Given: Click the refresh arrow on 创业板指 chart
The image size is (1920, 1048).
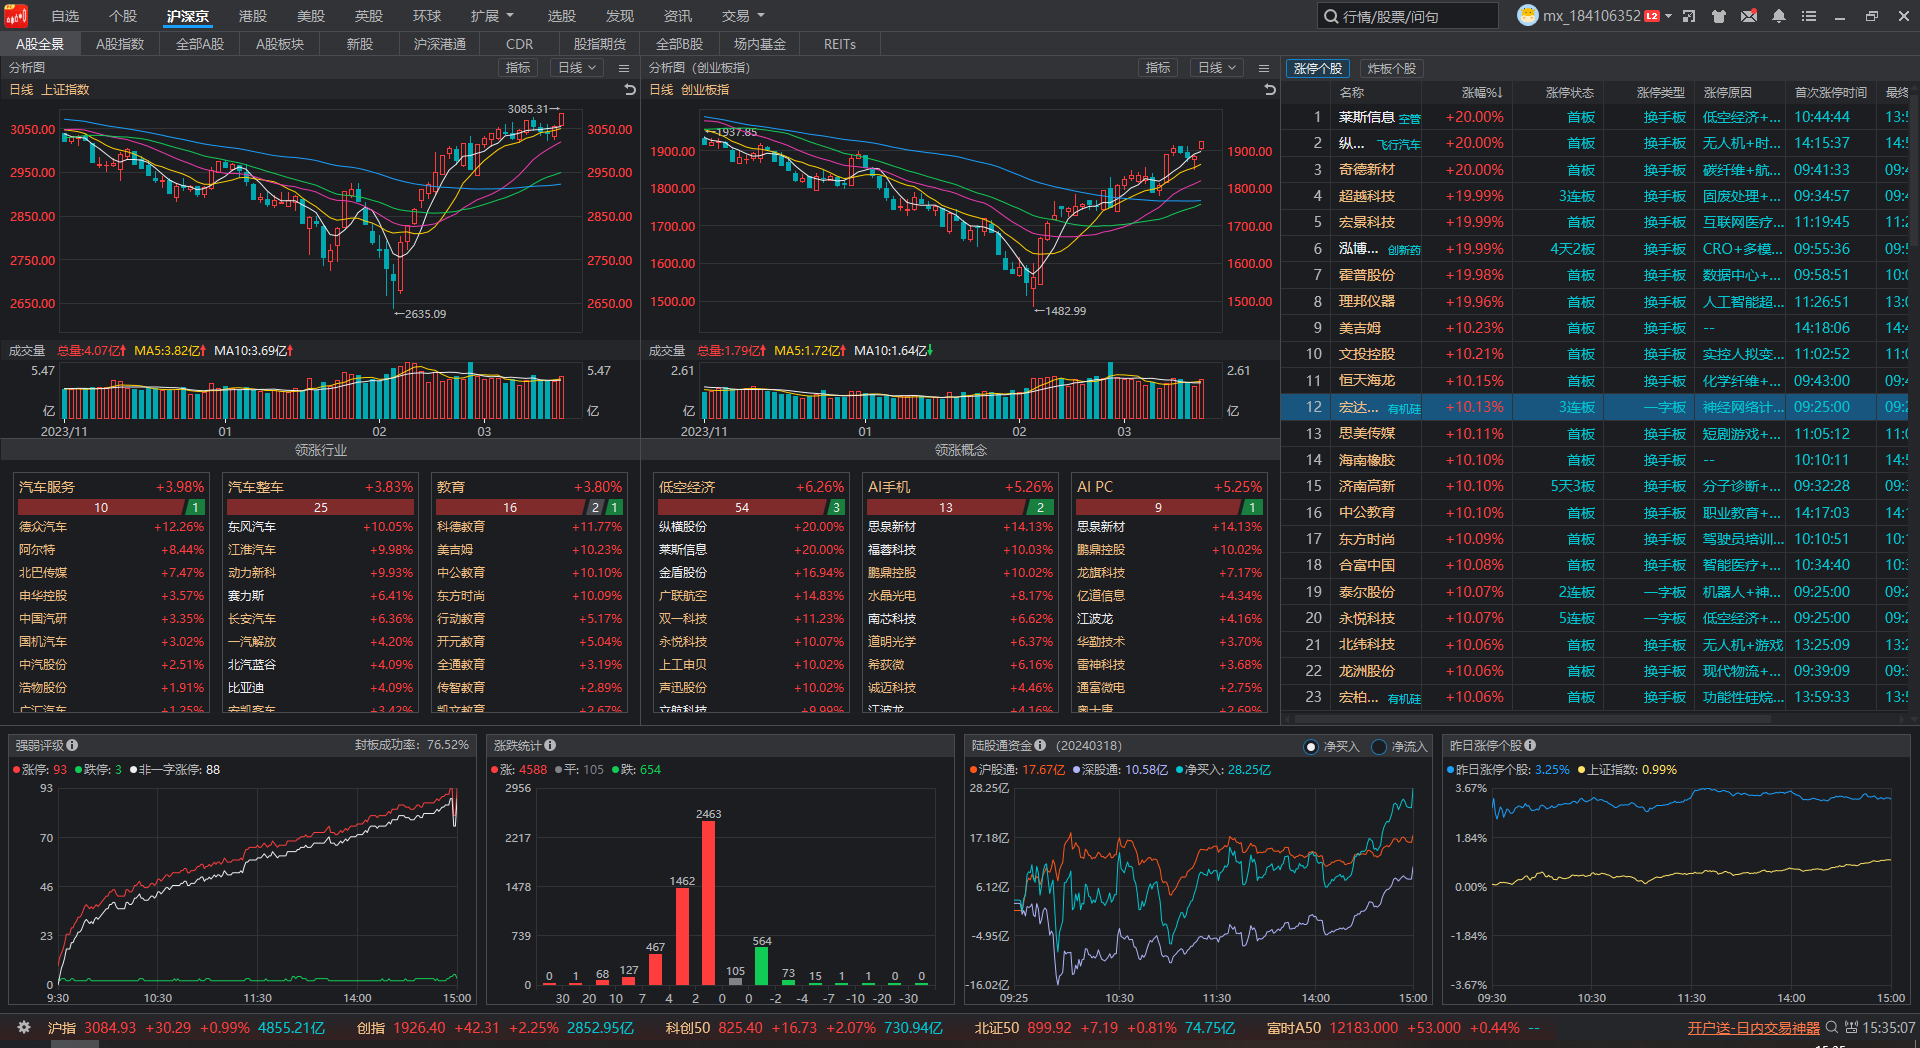Looking at the screenshot, I should click(1270, 90).
